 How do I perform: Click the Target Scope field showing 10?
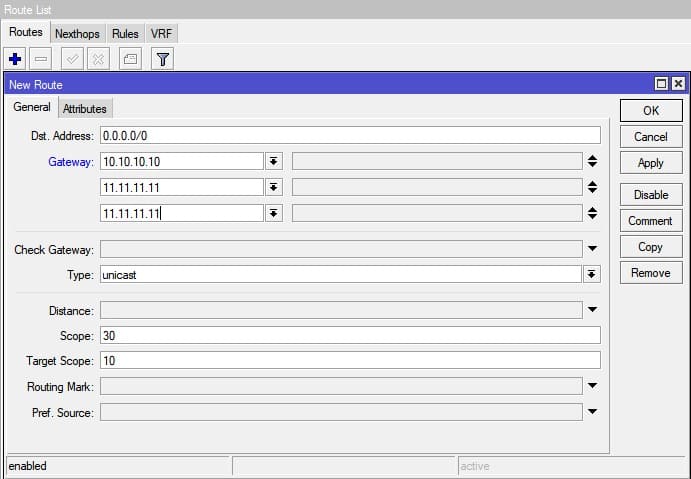pos(350,360)
